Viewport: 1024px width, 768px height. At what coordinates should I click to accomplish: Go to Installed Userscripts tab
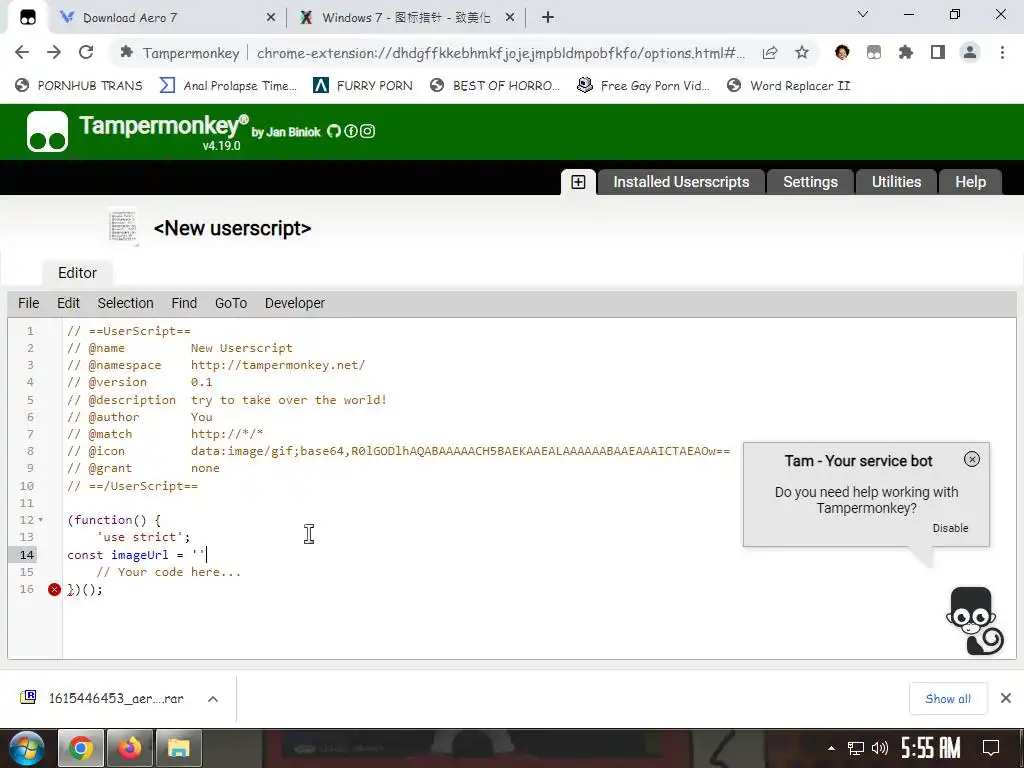click(x=680, y=182)
